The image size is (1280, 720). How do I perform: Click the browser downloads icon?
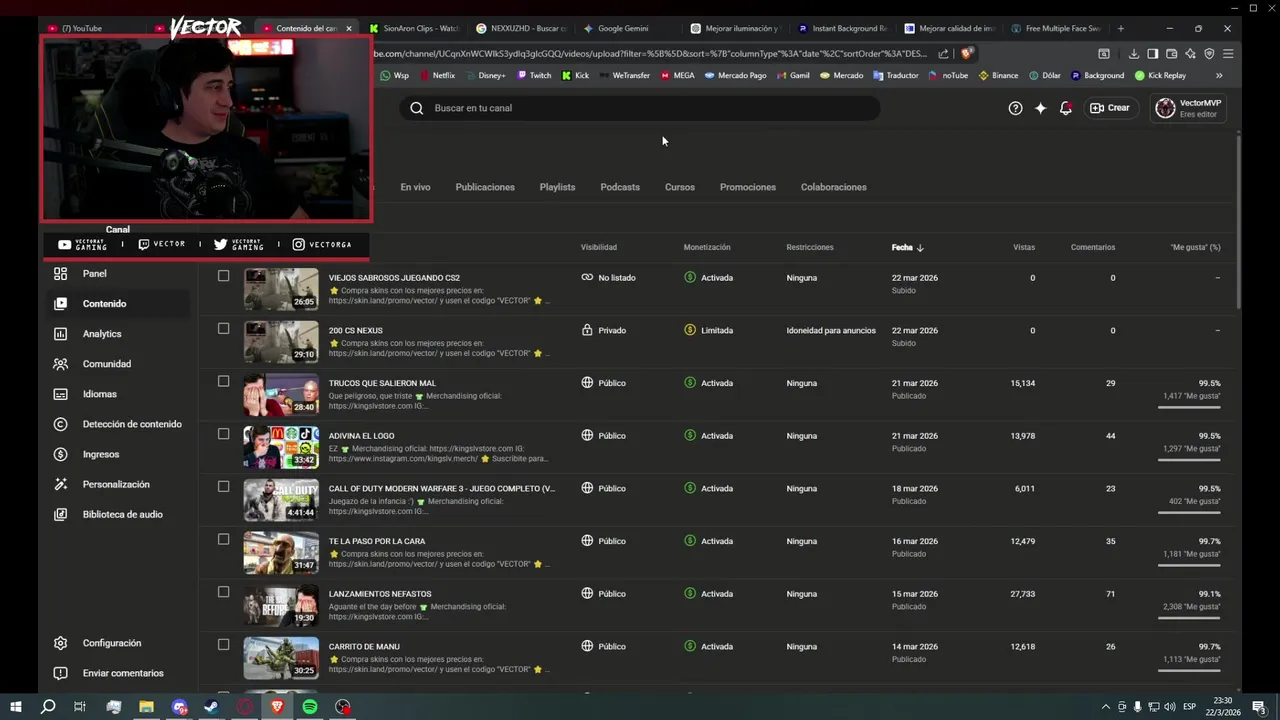[1134, 54]
